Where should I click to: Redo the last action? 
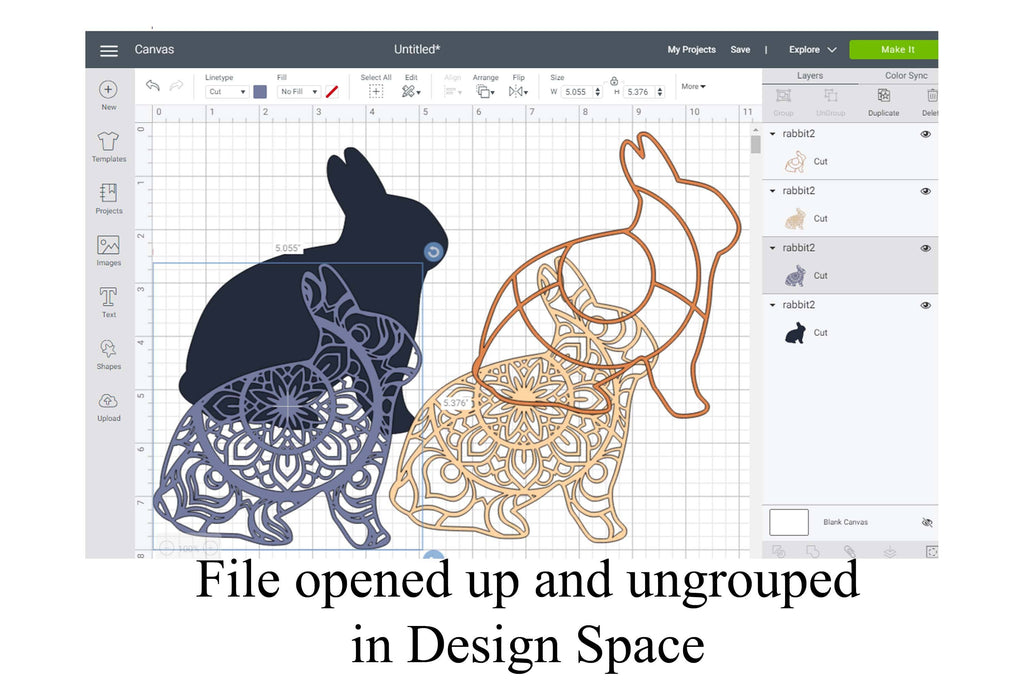tap(176, 86)
